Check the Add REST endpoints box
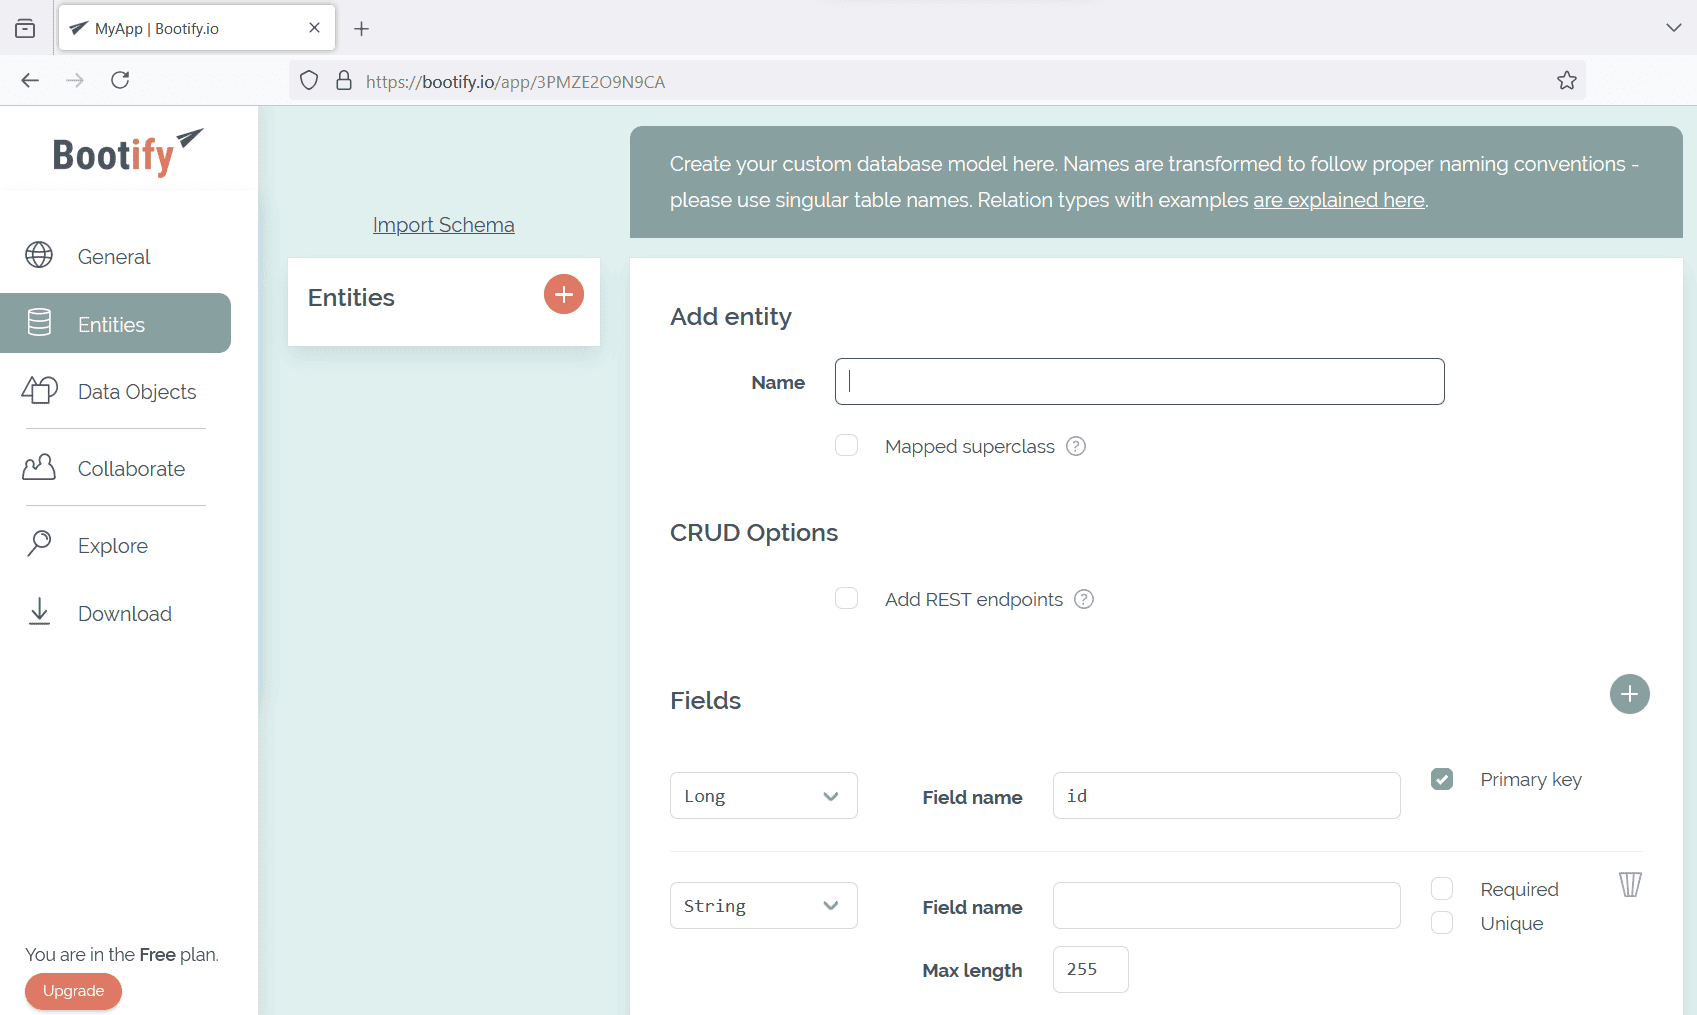1697x1015 pixels. (x=847, y=599)
